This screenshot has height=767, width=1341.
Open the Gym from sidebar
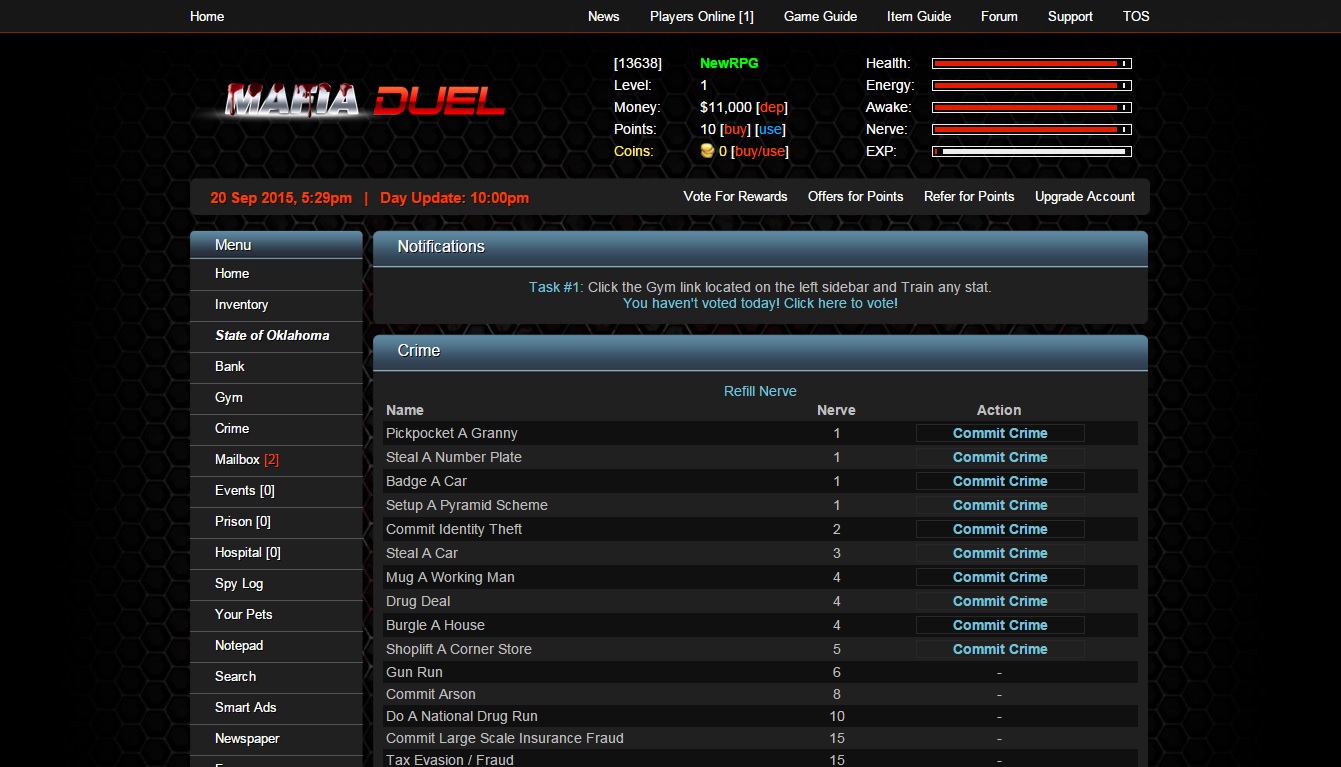point(276,398)
